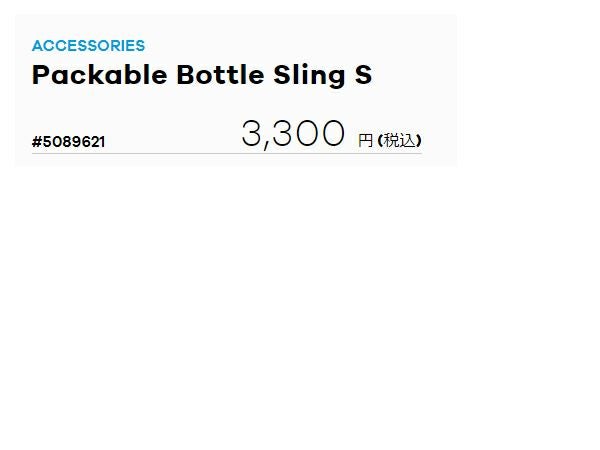This screenshot has width=600, height=450.
Task: Click the empty gray card area right of the title
Action: point(415,75)
